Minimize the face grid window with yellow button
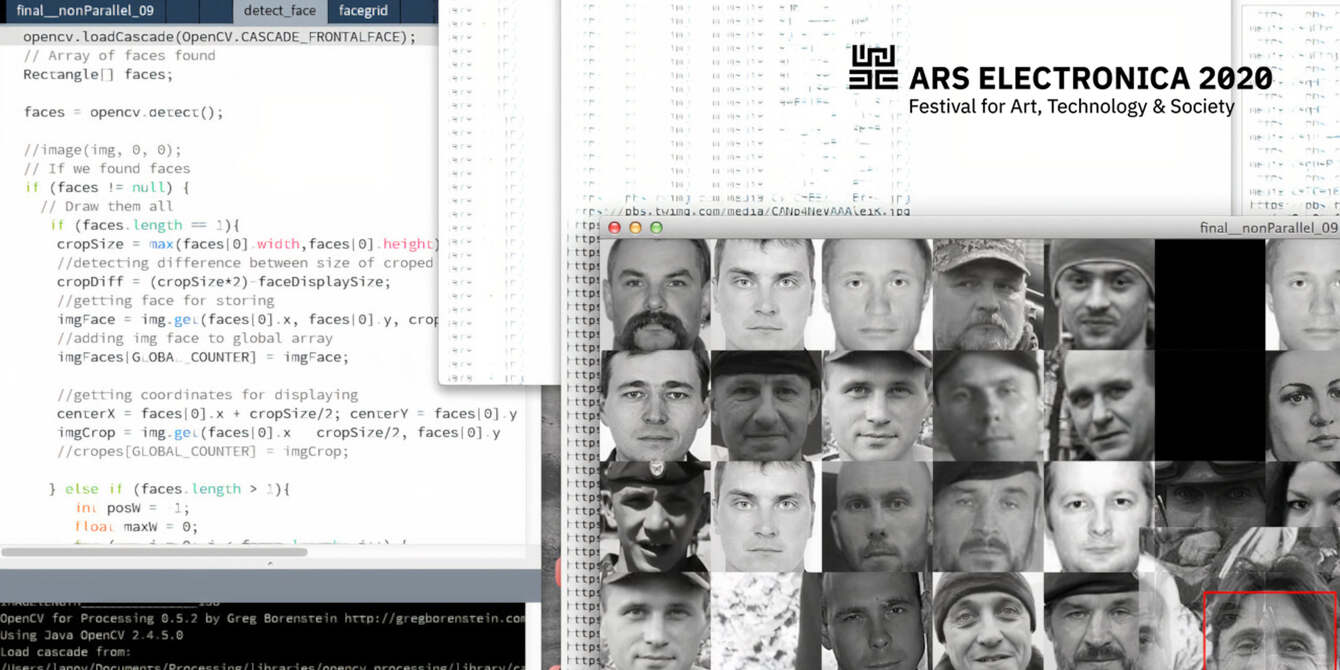The height and width of the screenshot is (670, 1340). [x=635, y=228]
